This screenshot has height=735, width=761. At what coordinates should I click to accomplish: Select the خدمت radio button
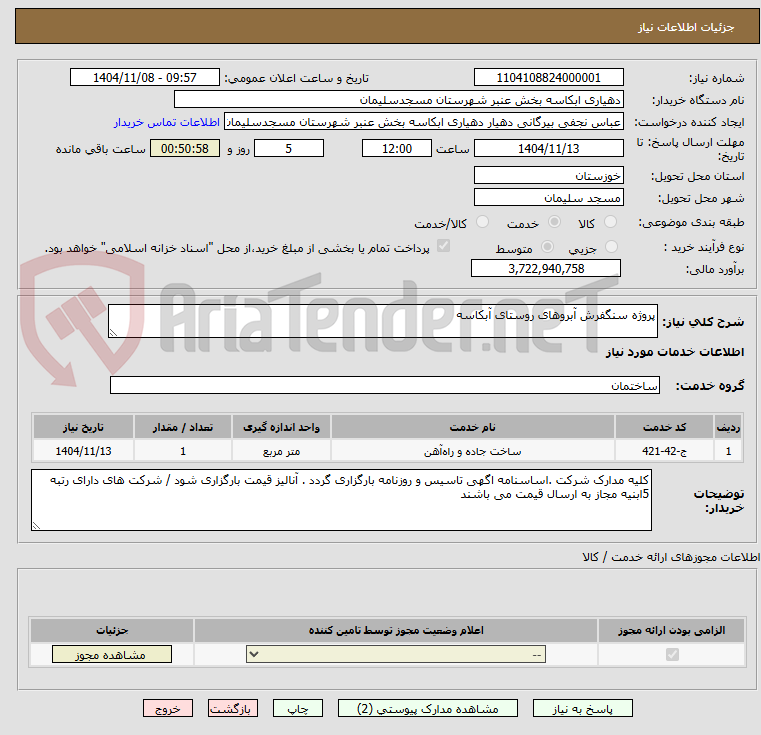tap(554, 222)
